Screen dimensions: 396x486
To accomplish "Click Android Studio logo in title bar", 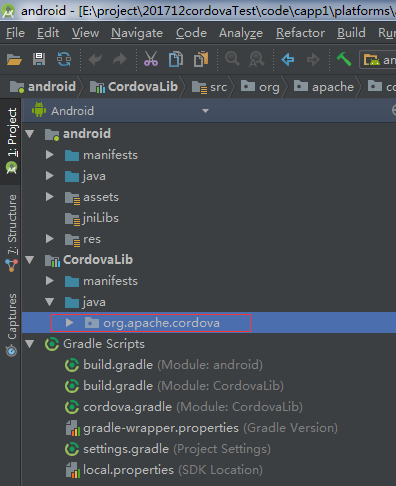I will click(x=8, y=11).
